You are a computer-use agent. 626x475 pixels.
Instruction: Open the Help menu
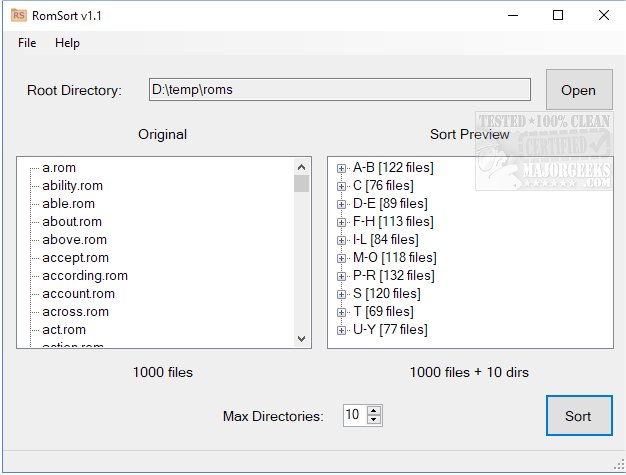coord(68,43)
